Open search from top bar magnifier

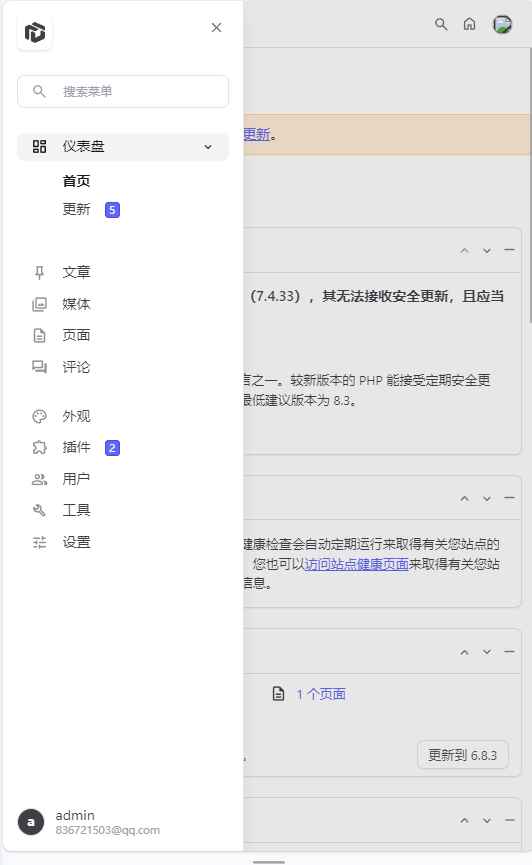click(441, 24)
